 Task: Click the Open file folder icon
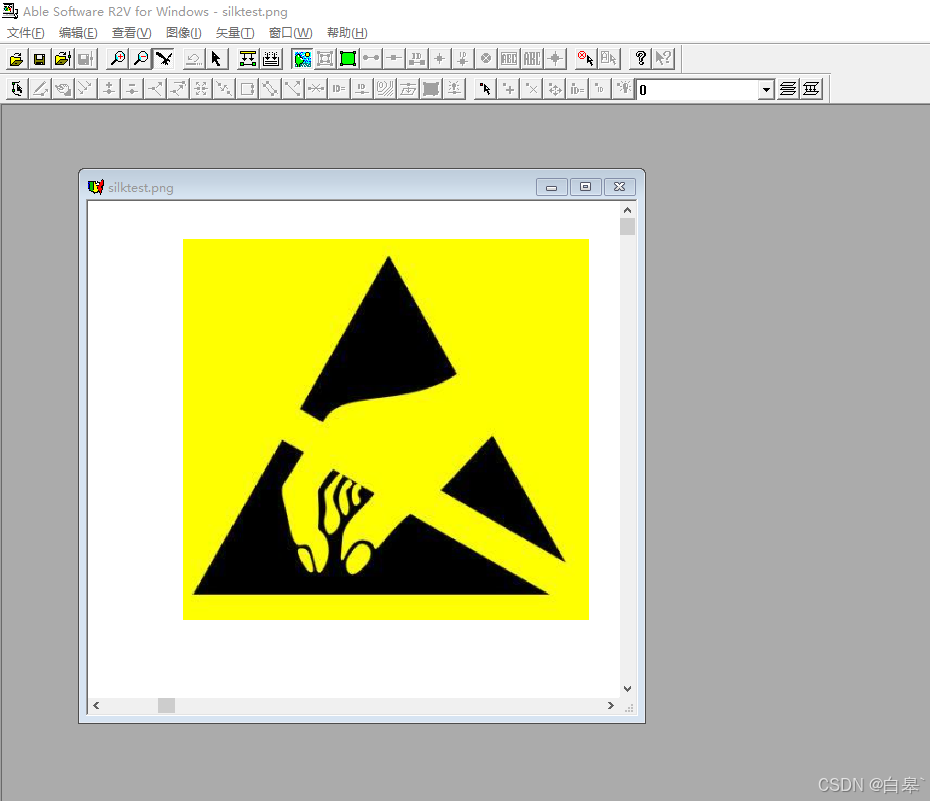click(16, 59)
